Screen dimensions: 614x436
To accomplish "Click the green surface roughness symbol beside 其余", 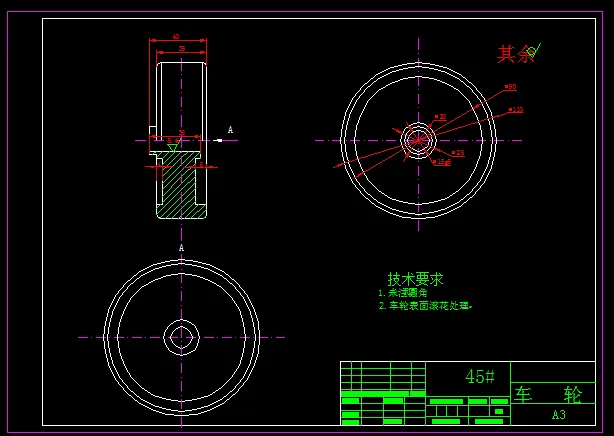I will 534,49.
